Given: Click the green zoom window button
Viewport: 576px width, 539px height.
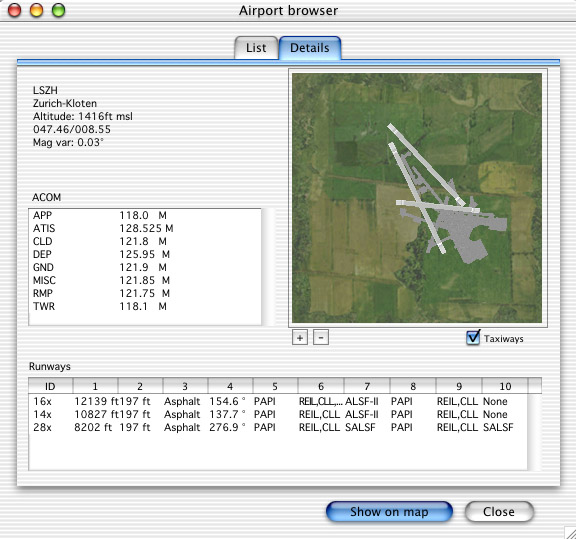Looking at the screenshot, I should (58, 10).
